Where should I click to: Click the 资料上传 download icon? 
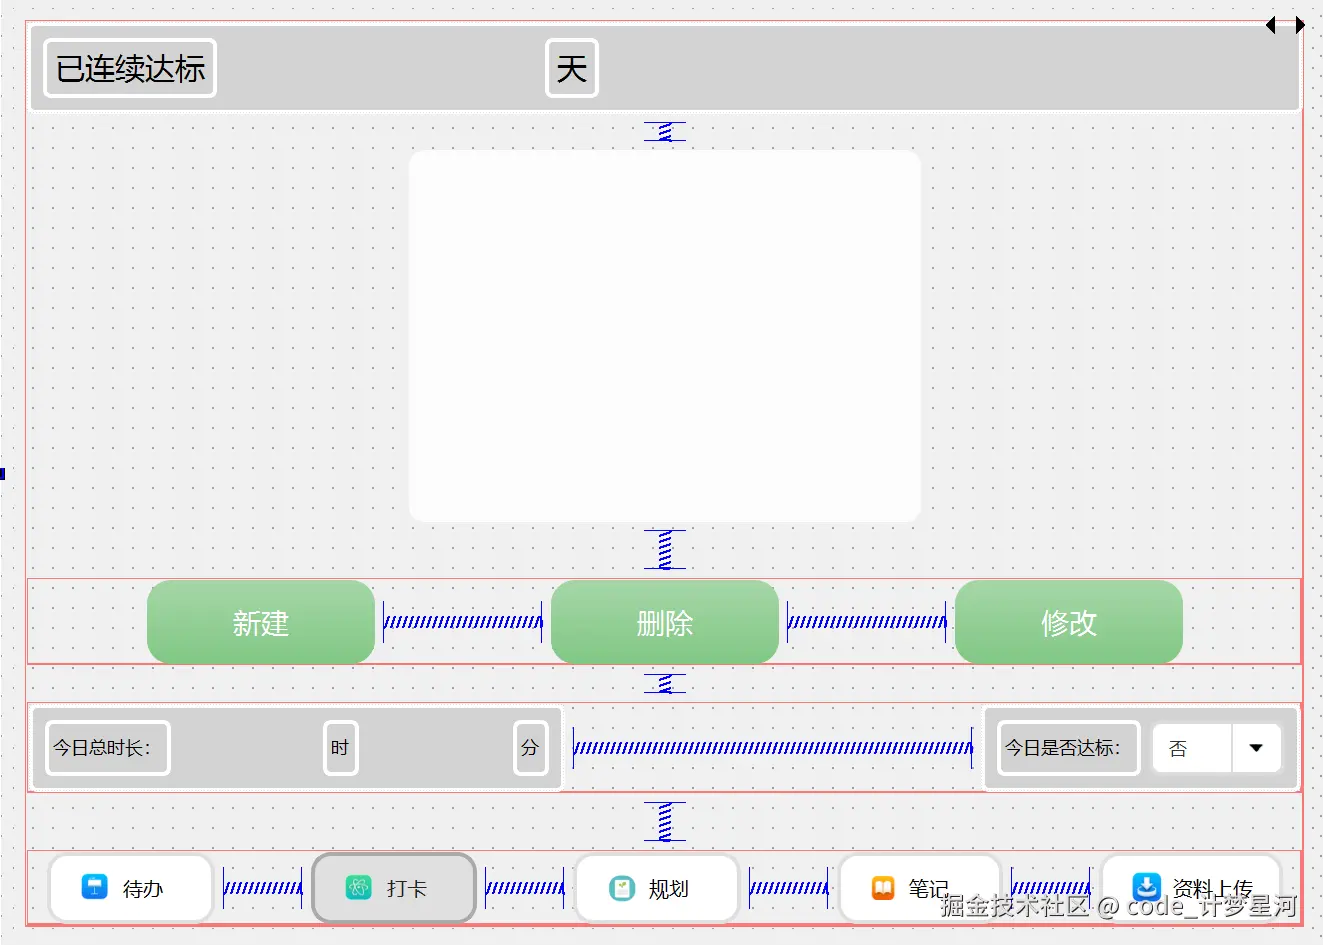point(1146,886)
